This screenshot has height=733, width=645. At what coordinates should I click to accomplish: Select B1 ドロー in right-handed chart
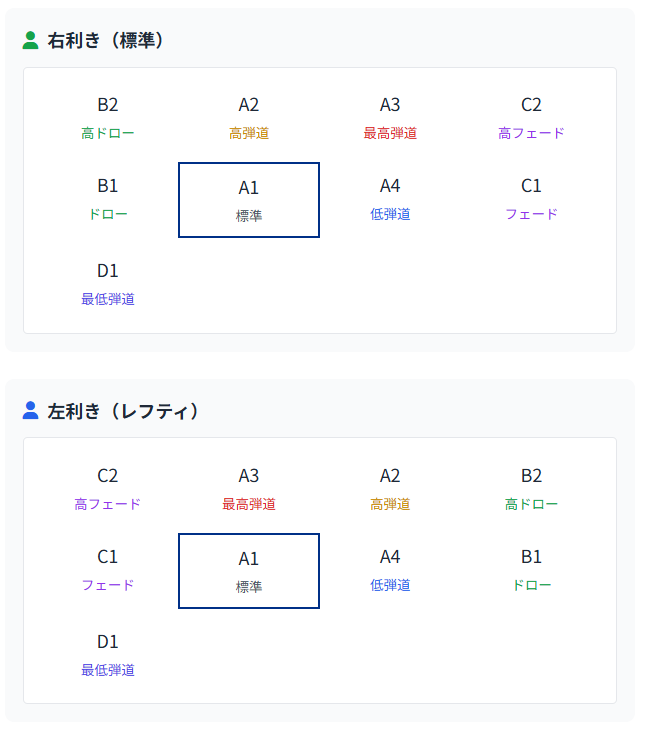click(108, 198)
